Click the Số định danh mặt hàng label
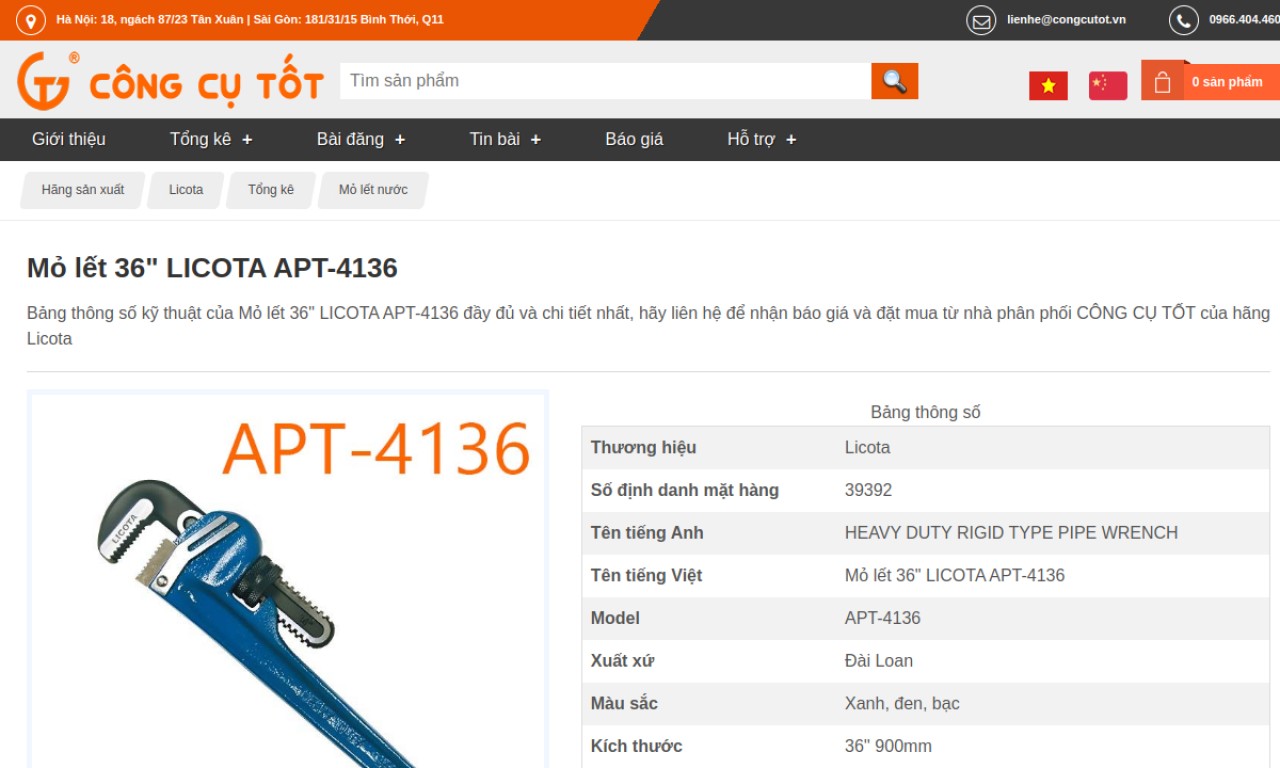The width and height of the screenshot is (1280, 768). (684, 490)
